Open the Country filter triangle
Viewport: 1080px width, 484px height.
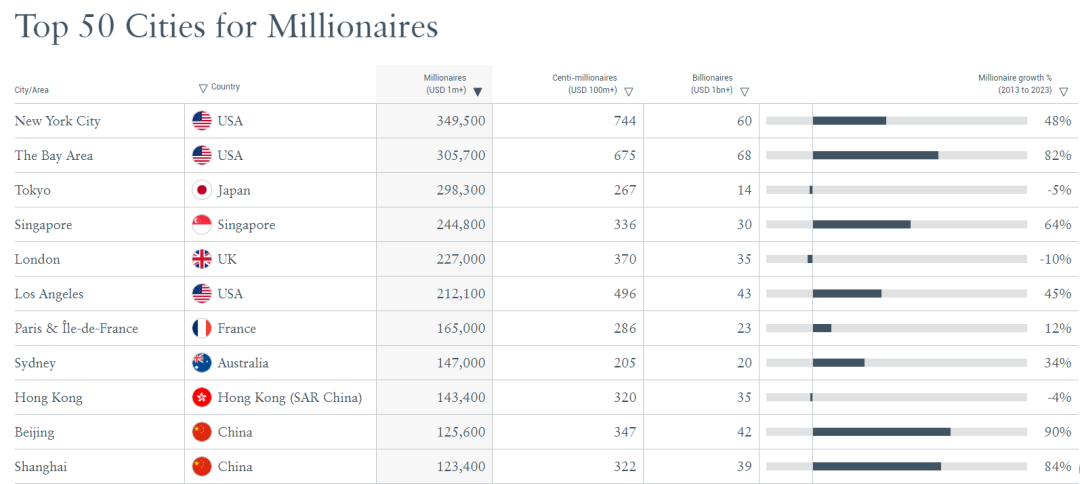pyautogui.click(x=203, y=88)
